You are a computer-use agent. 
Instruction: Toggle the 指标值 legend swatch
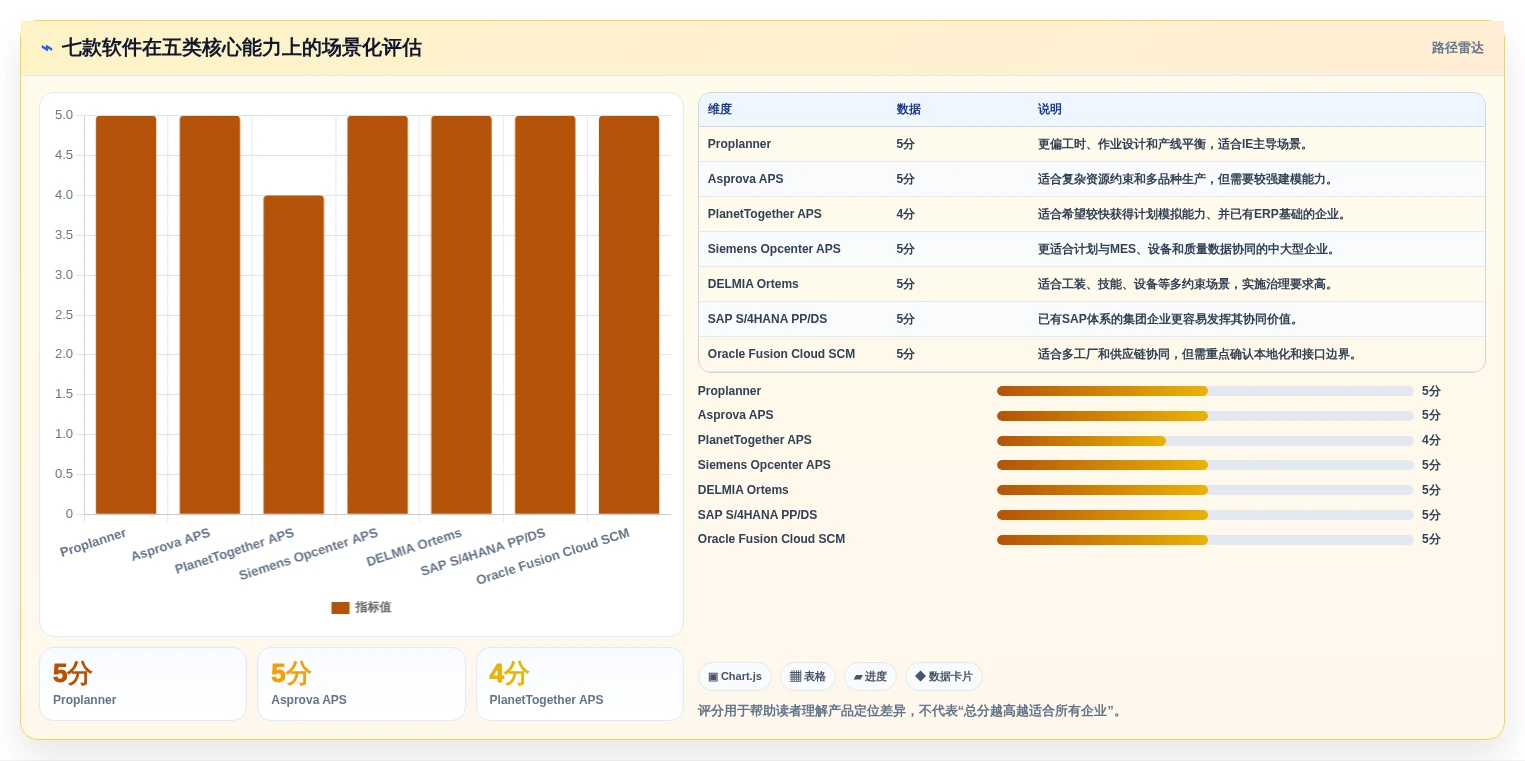point(340,607)
